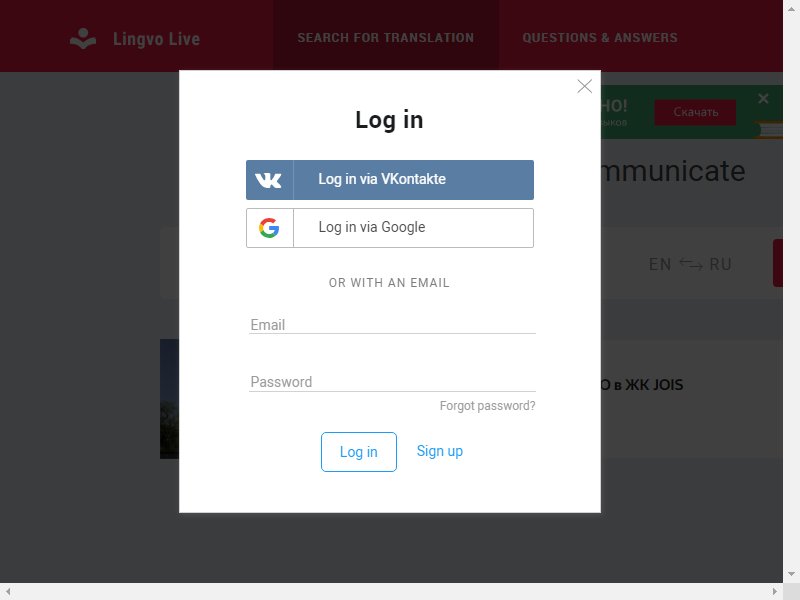Focus the Password input field
Image resolution: width=800 pixels, height=600 pixels.
pos(392,382)
